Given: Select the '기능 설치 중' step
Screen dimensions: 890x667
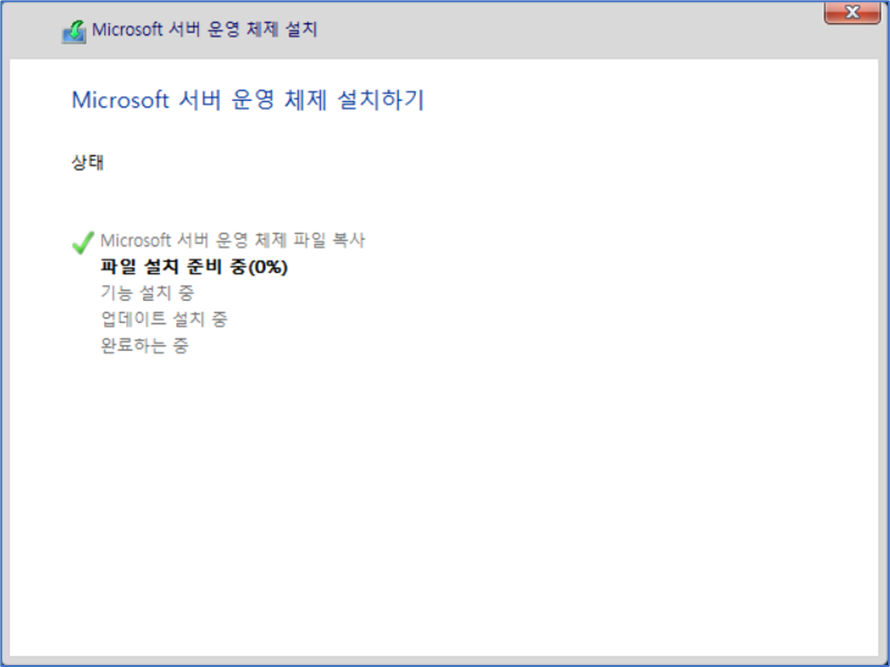Looking at the screenshot, I should [x=147, y=293].
